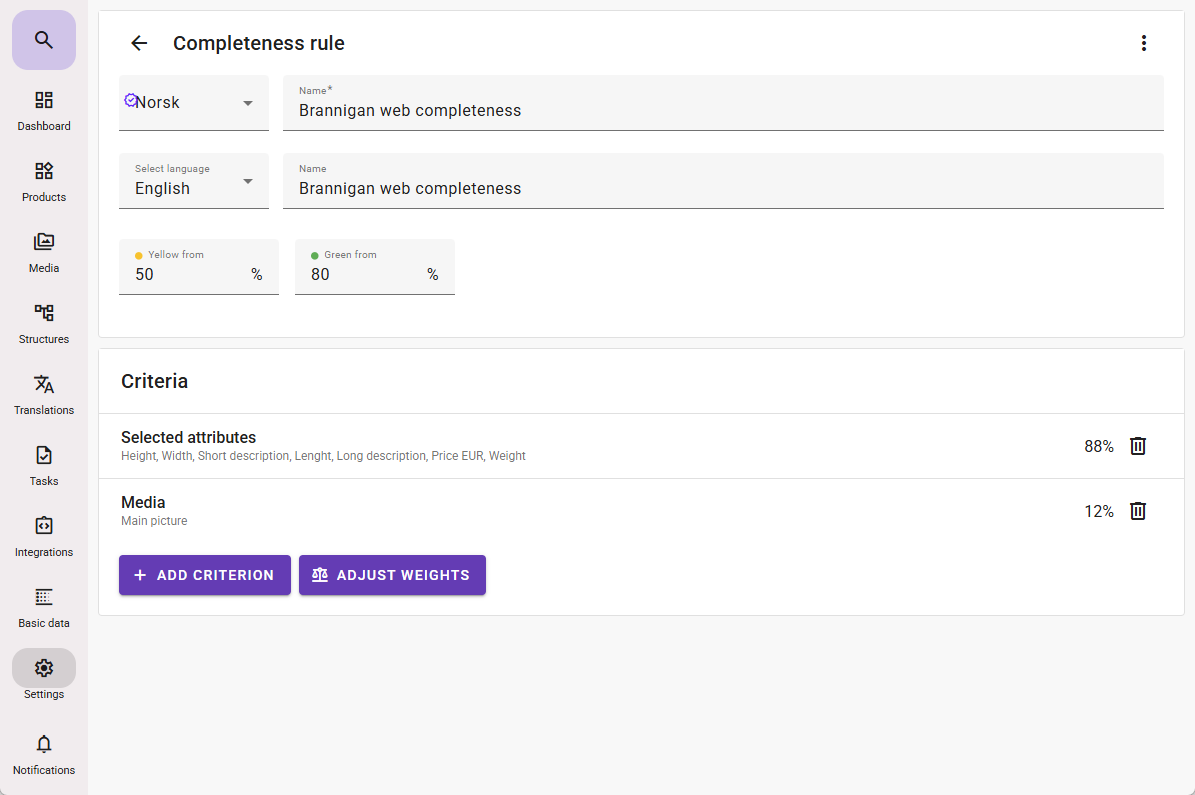The height and width of the screenshot is (795, 1195).
Task: Open the Selected attributes criterion row
Action: [x=500, y=446]
